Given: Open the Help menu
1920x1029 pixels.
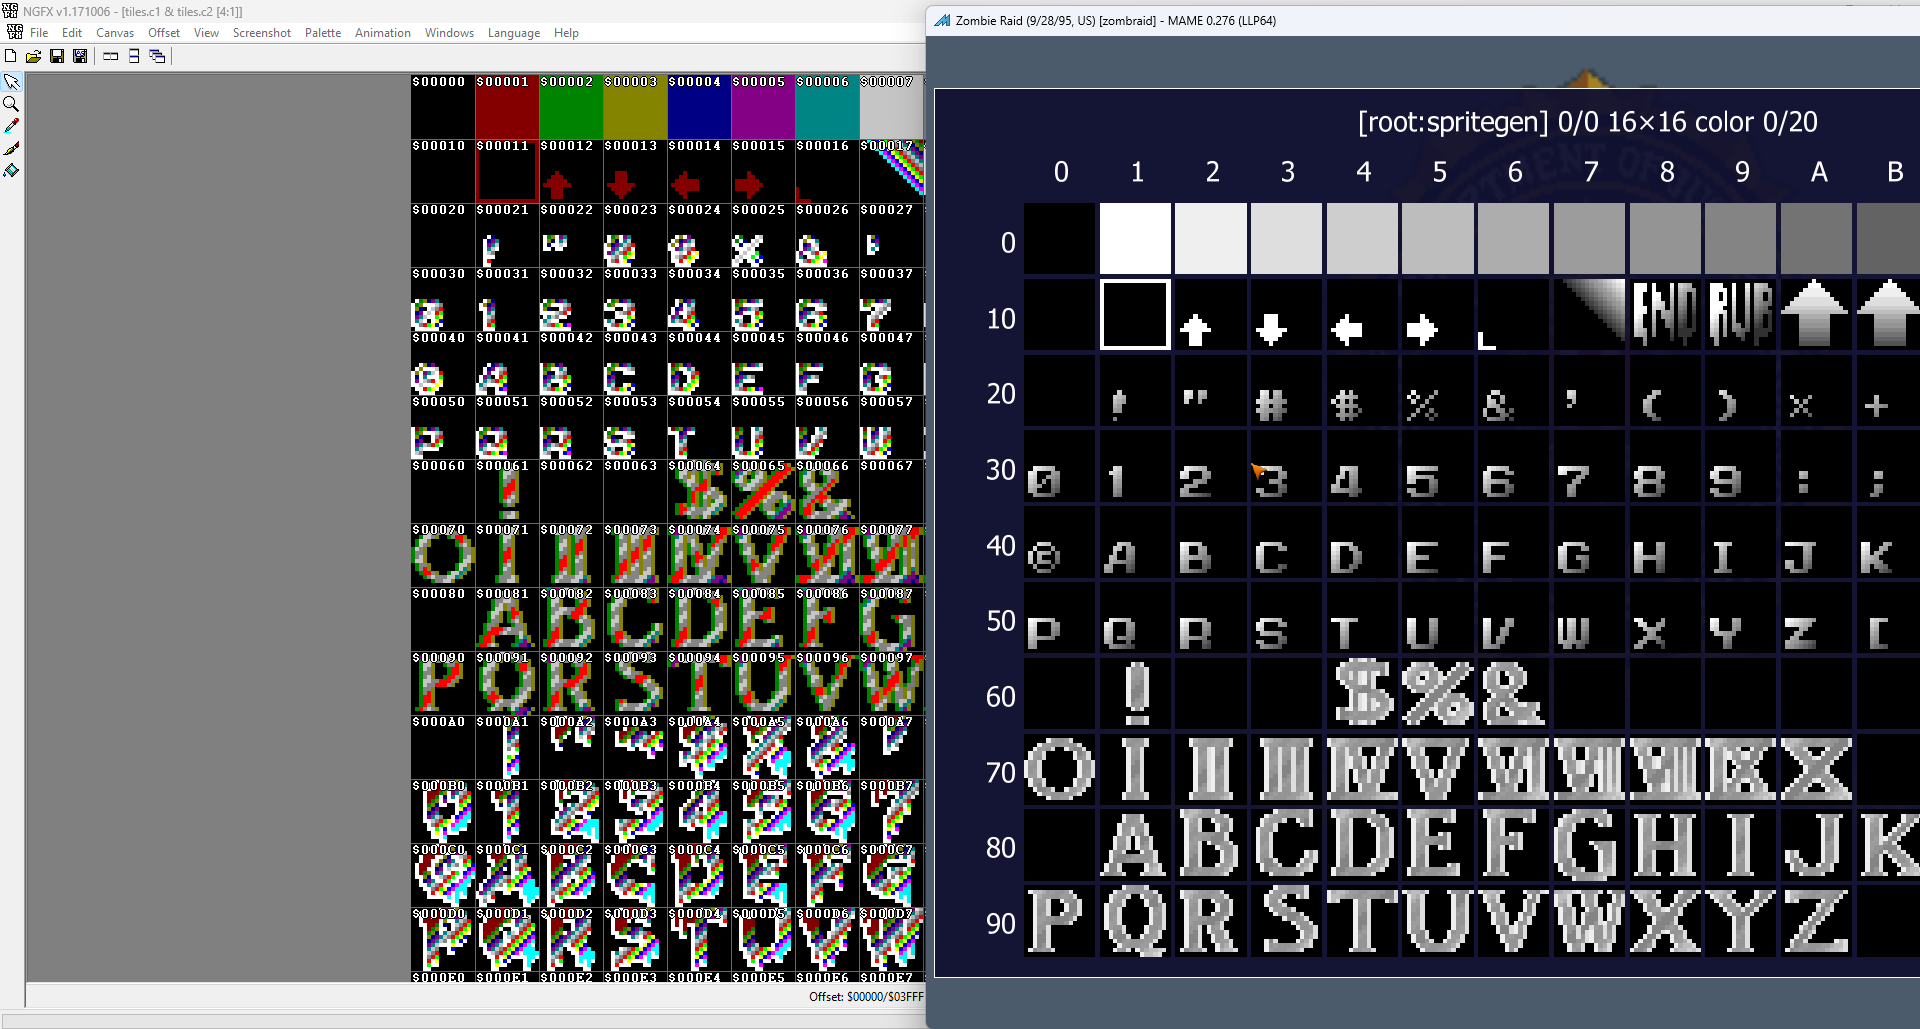Looking at the screenshot, I should (566, 33).
